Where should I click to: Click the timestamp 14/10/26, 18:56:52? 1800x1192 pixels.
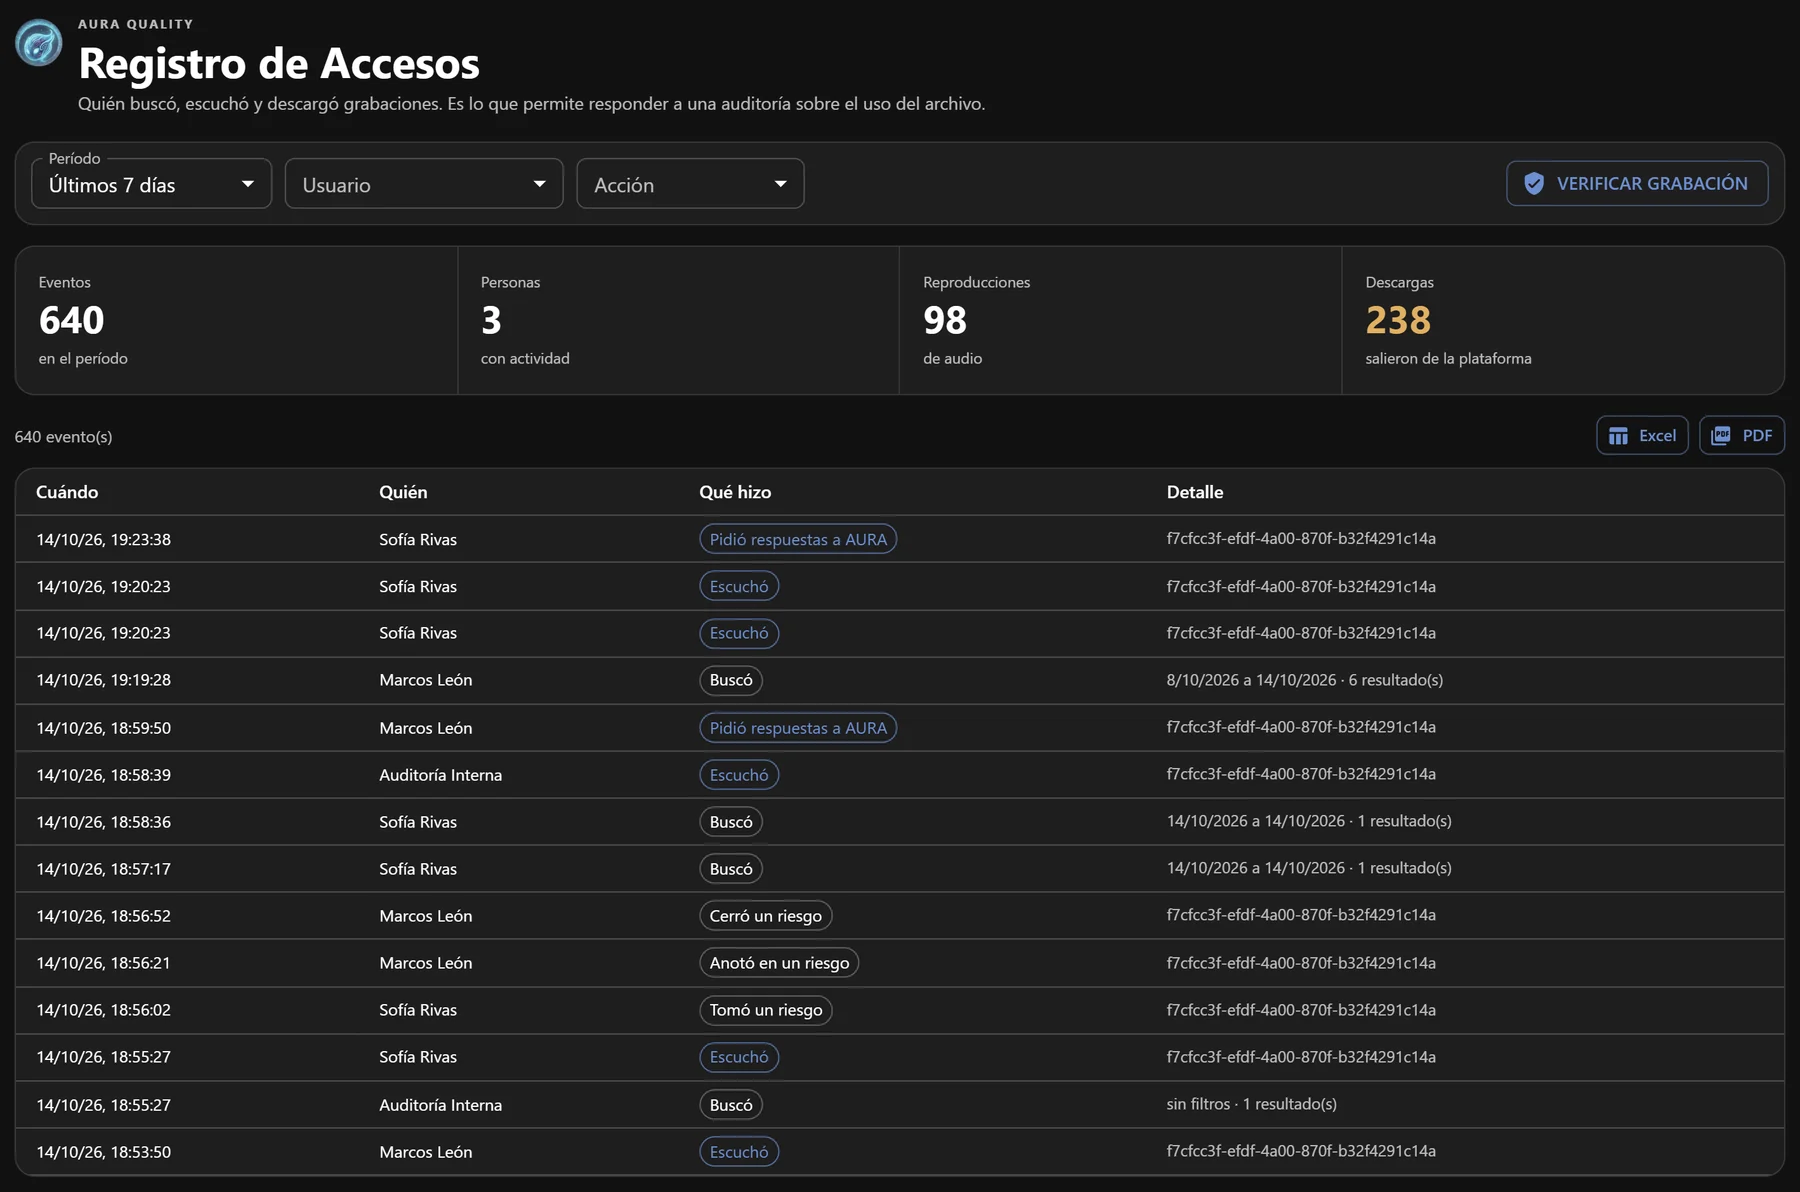pyautogui.click(x=104, y=916)
